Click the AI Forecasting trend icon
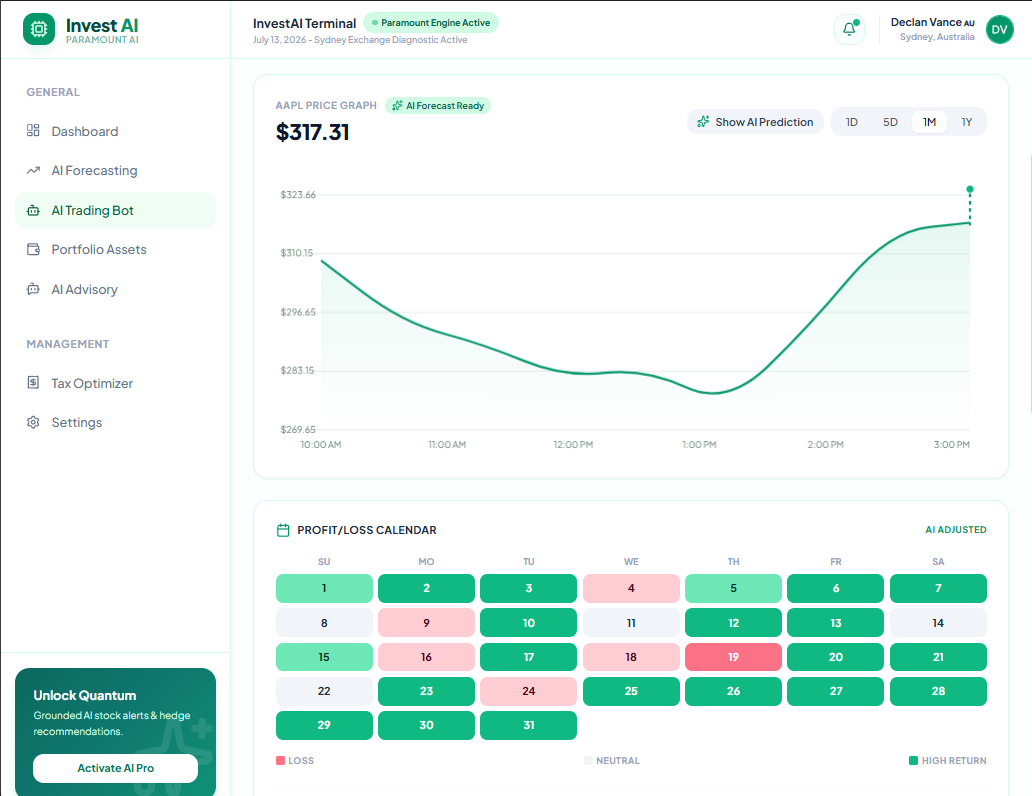 pyautogui.click(x=33, y=171)
